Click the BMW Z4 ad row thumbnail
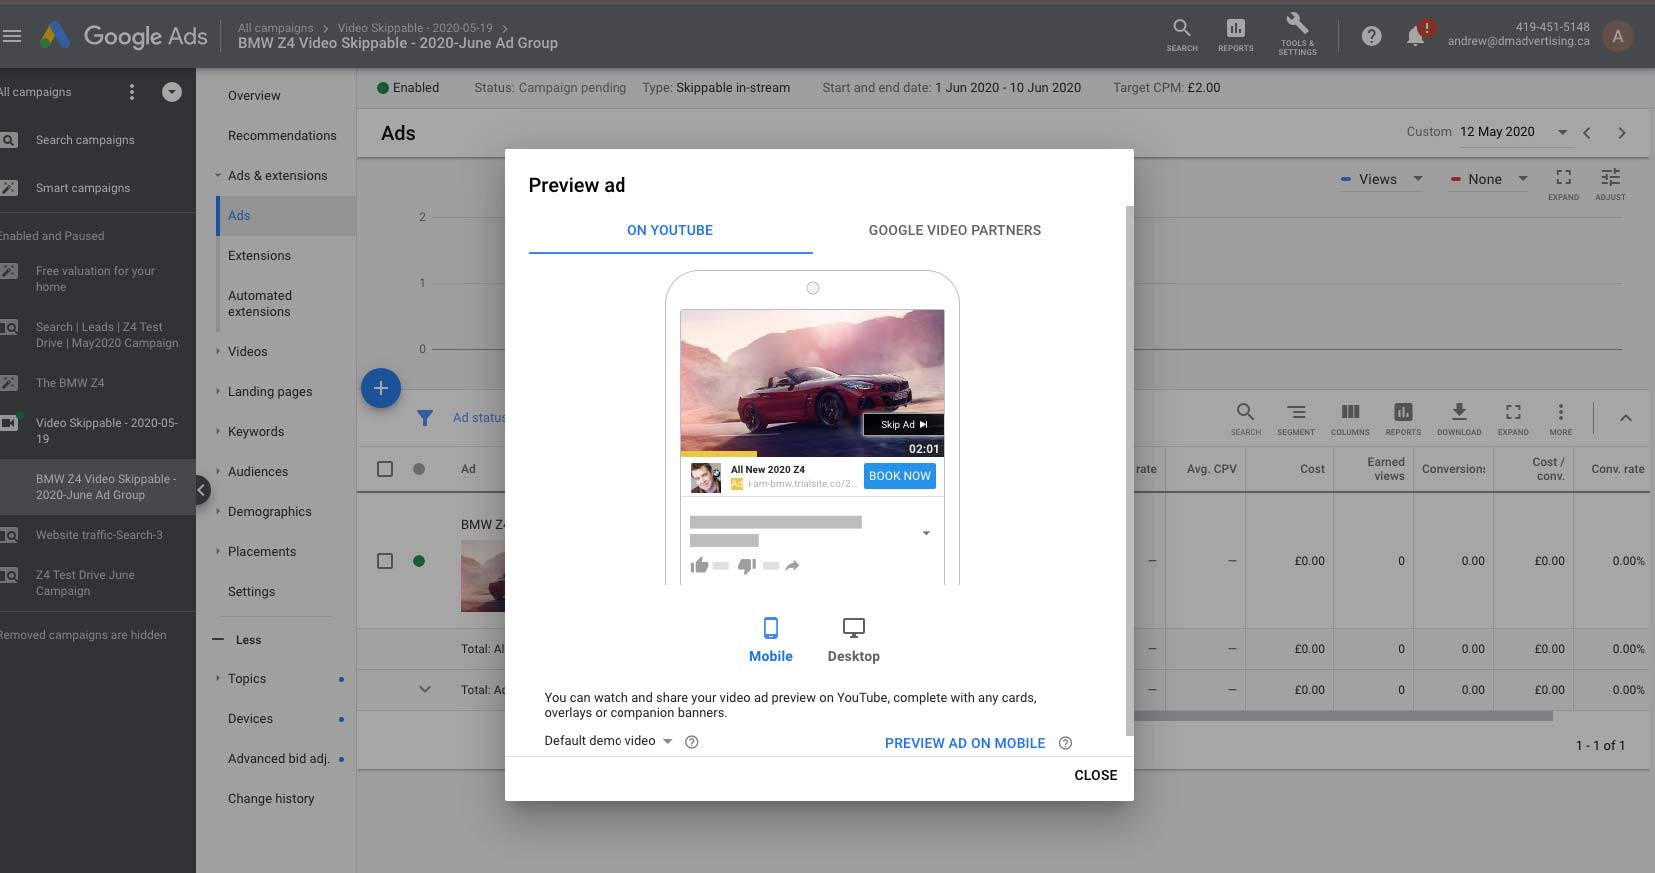The height and width of the screenshot is (873, 1655). (483, 576)
